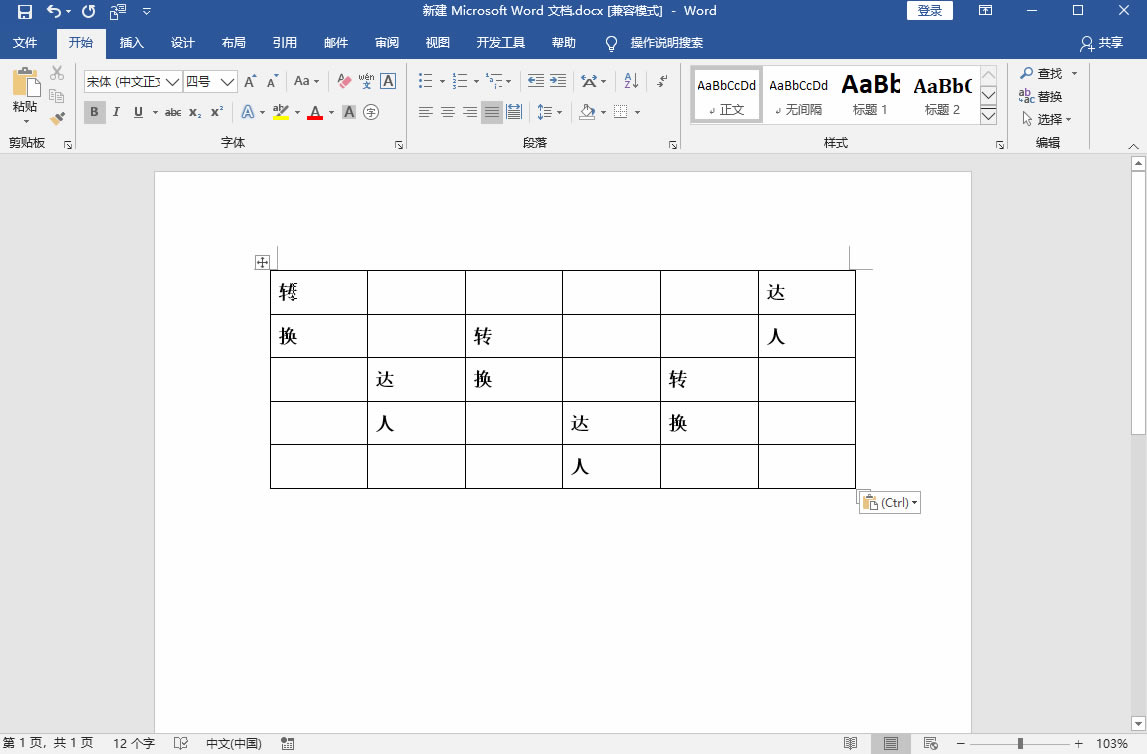Click the Sort A-Z icon

click(x=631, y=81)
